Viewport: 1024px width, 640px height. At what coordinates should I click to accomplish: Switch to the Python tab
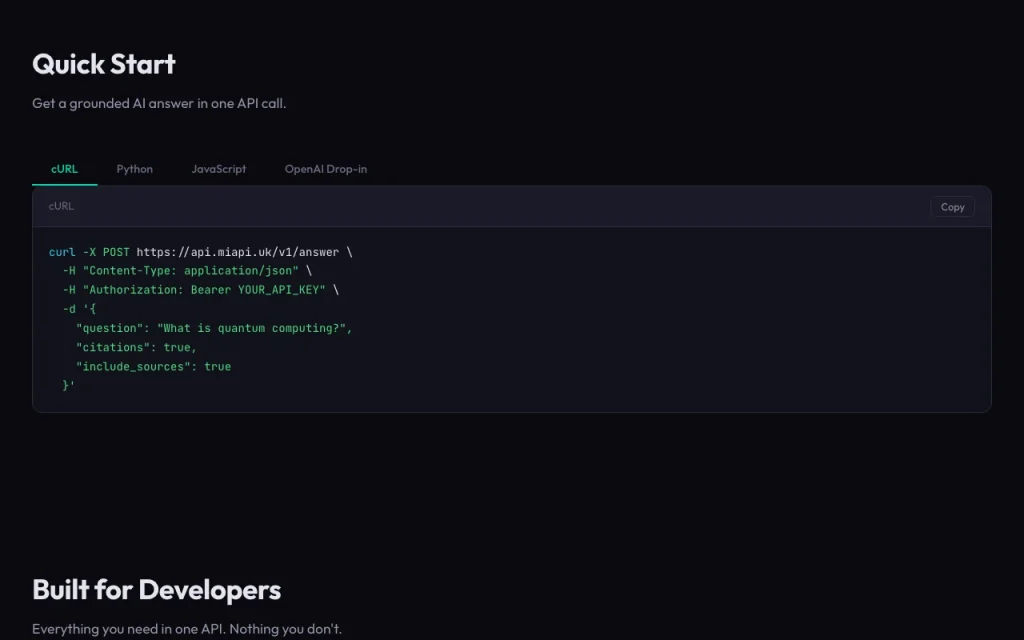coord(135,169)
